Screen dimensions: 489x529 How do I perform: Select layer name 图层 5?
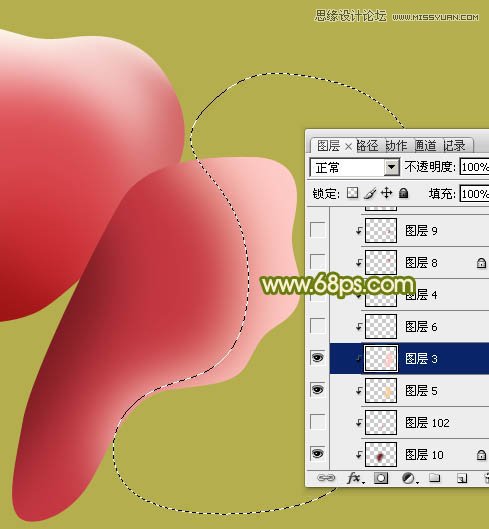(x=421, y=391)
